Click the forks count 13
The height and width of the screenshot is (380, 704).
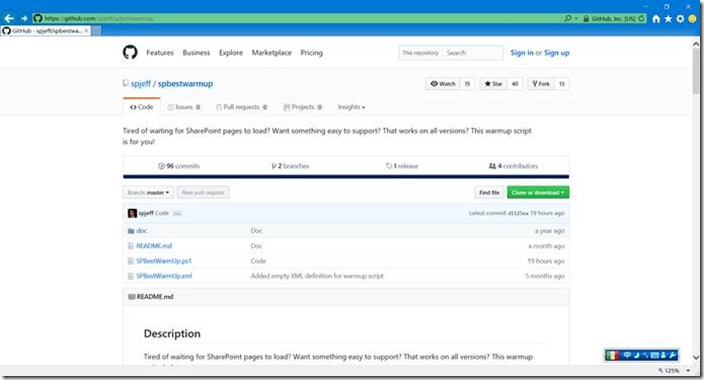(x=562, y=84)
